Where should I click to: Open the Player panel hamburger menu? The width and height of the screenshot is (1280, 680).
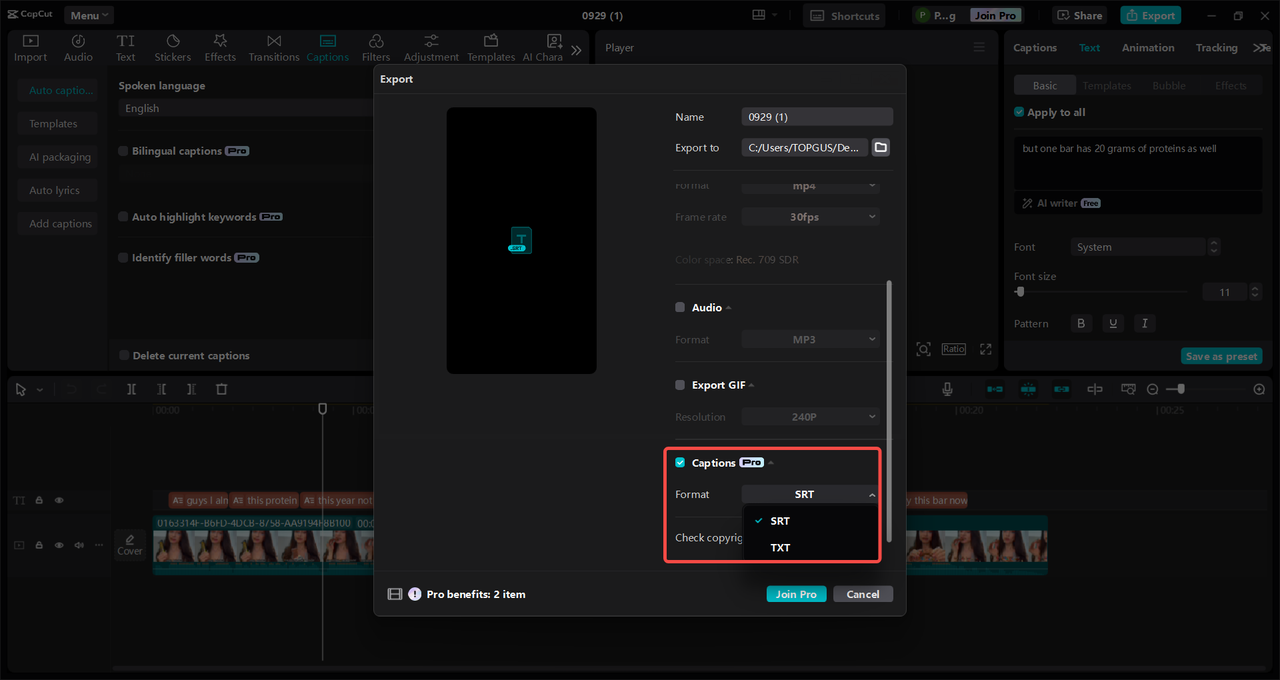click(x=979, y=47)
